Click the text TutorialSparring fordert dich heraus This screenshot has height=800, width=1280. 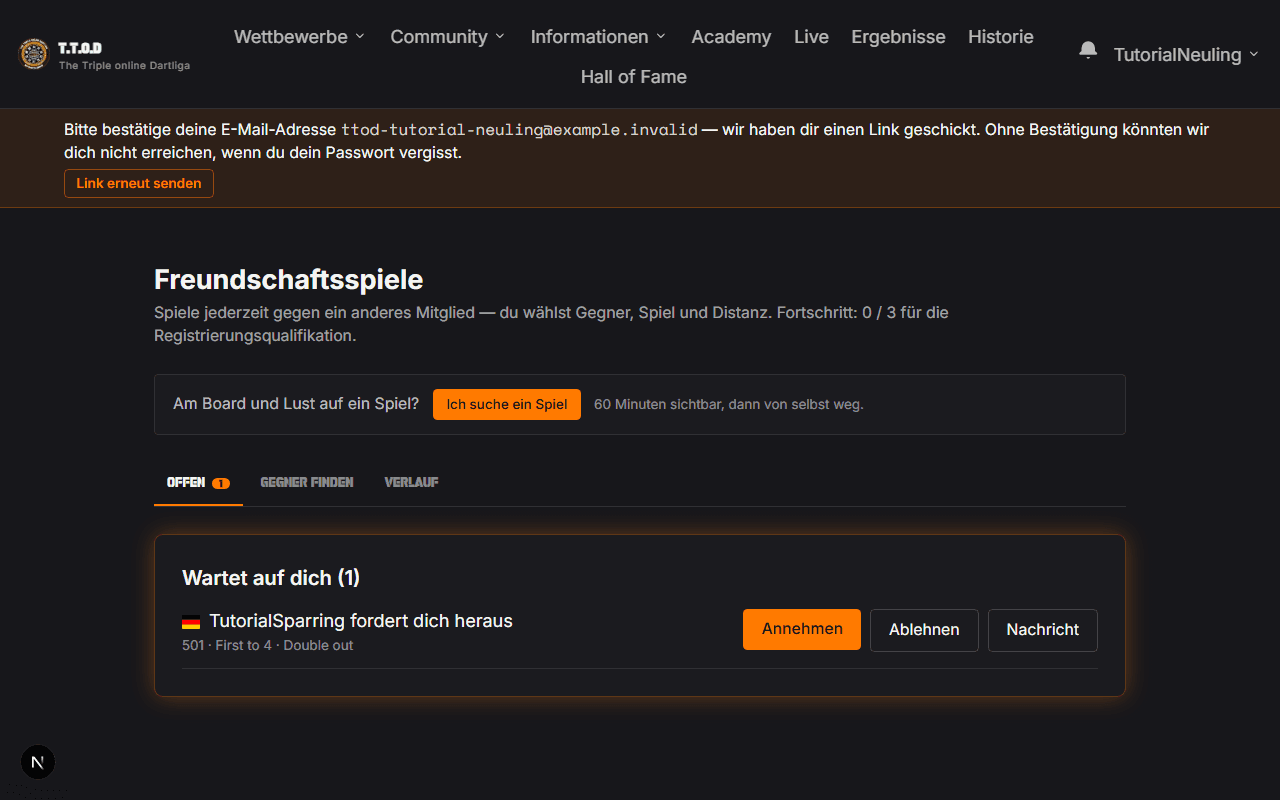click(x=361, y=621)
